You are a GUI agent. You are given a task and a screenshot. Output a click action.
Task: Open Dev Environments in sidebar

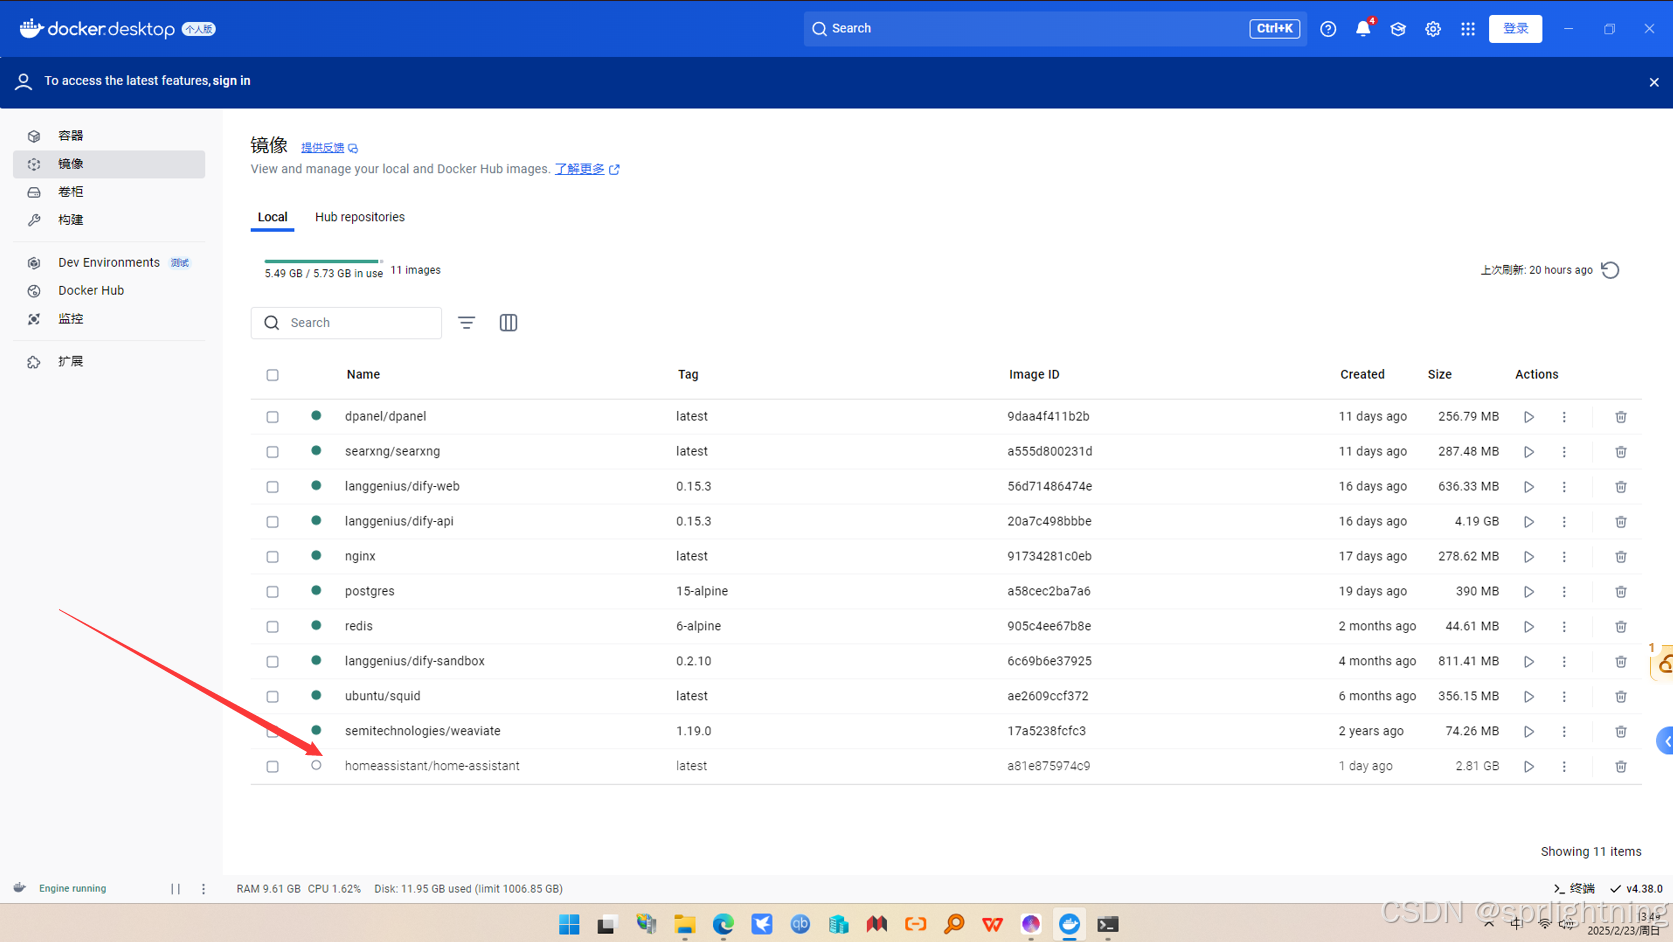click(109, 263)
